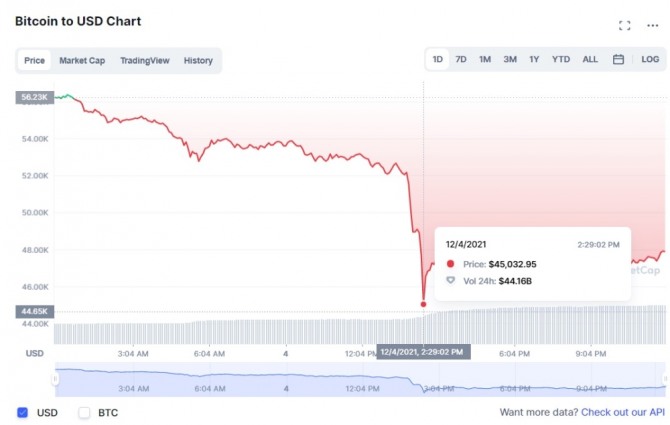This screenshot has width=670, height=425.
Task: Select the History tab
Action: 198,61
